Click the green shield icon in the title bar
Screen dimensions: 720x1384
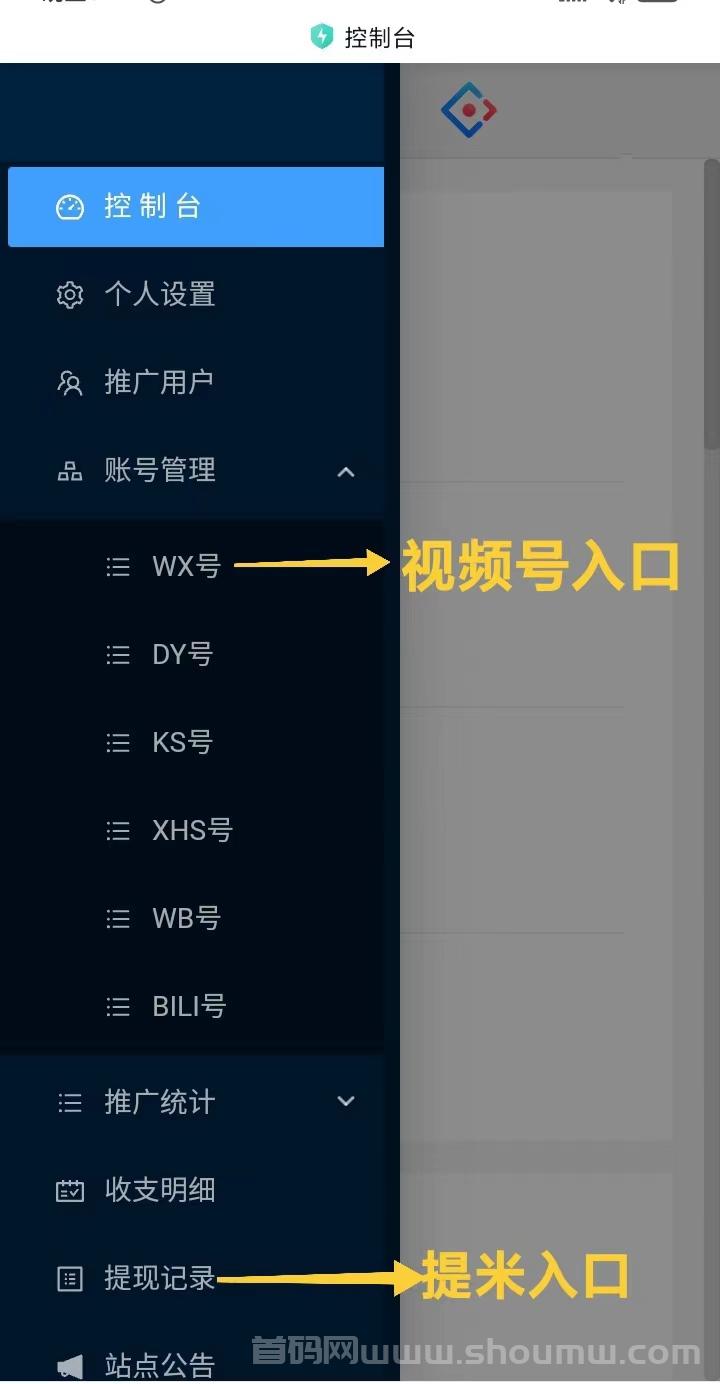(x=321, y=37)
